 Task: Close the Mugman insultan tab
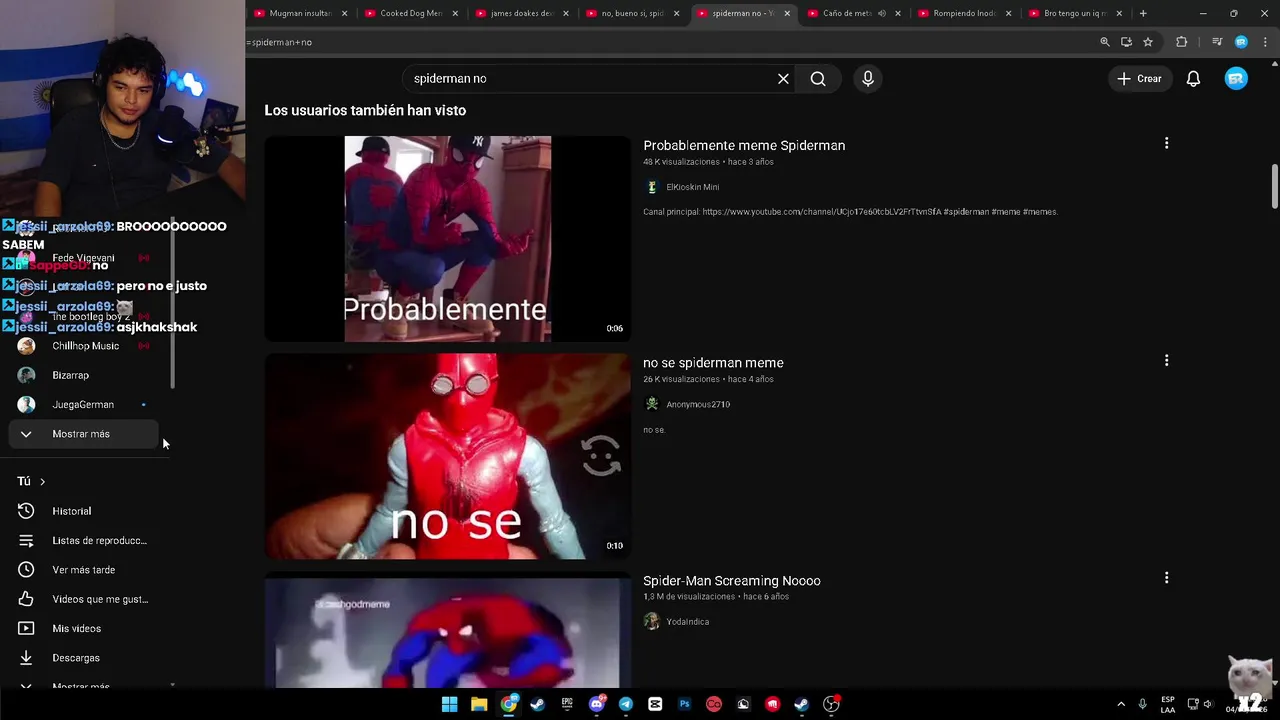point(345,13)
